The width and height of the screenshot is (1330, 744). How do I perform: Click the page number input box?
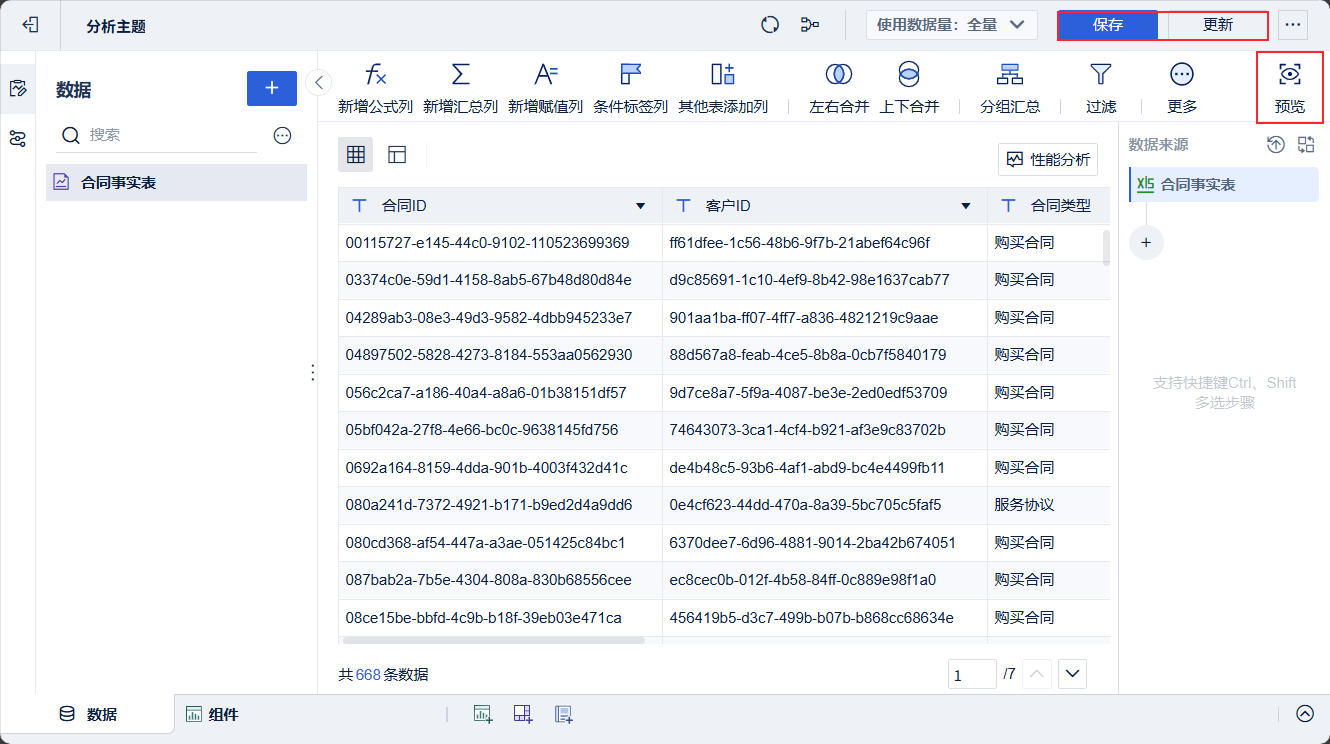click(x=972, y=675)
